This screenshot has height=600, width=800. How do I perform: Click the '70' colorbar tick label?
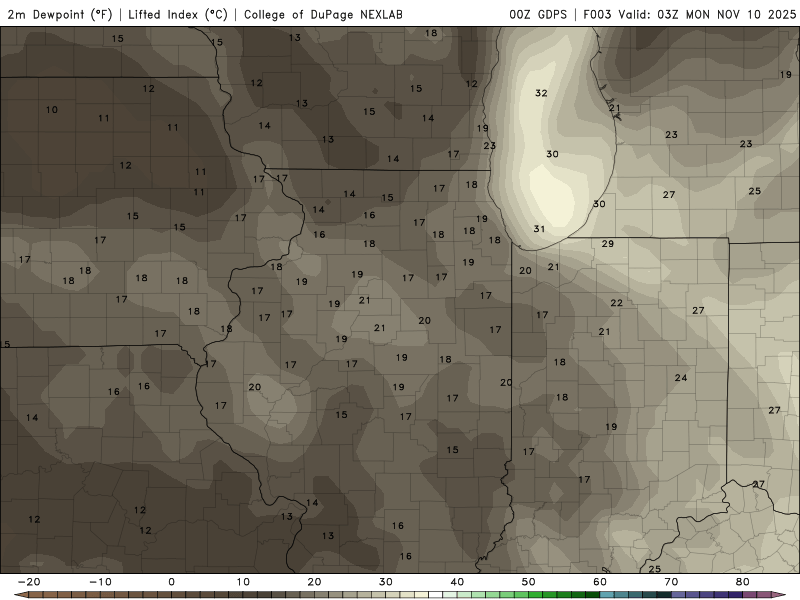[x=671, y=582]
